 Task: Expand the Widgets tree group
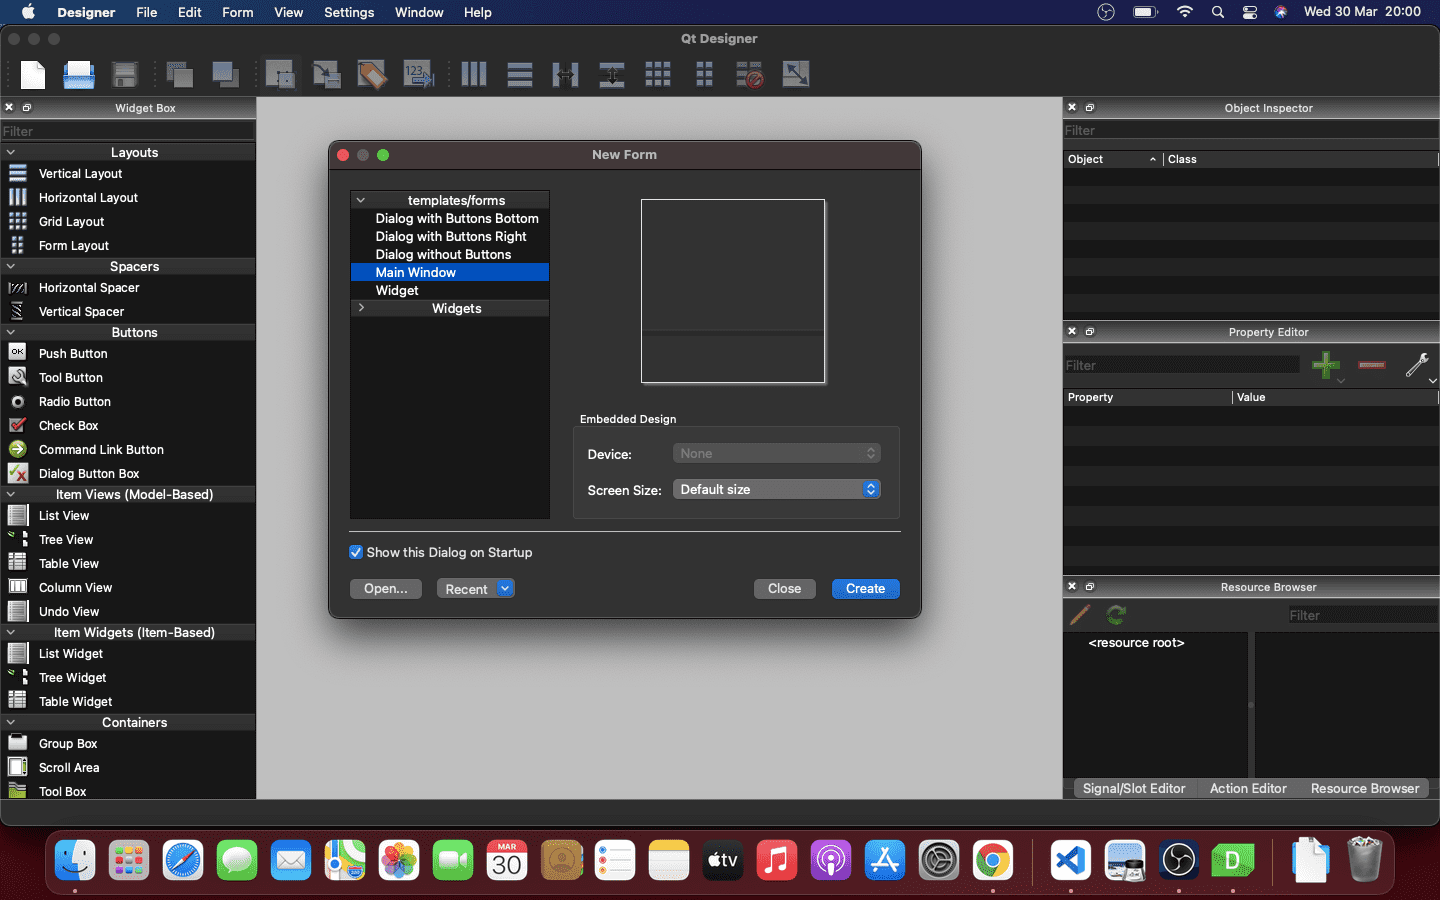click(361, 308)
